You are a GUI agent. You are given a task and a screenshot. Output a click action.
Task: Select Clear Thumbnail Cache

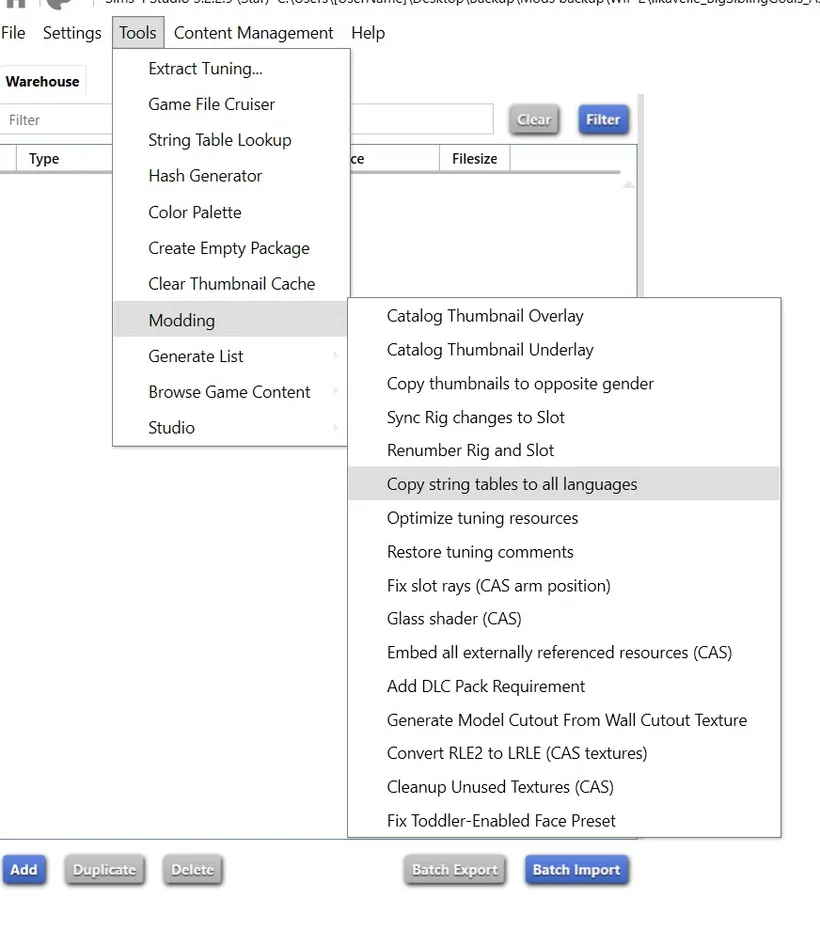point(230,283)
